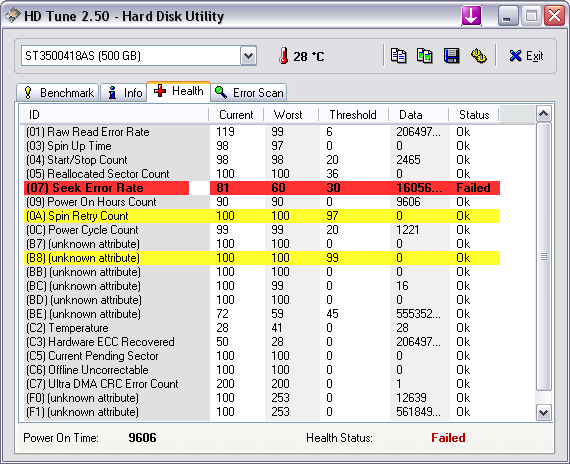Click the Exit button
Viewport: 570px width, 464px height.
[526, 56]
